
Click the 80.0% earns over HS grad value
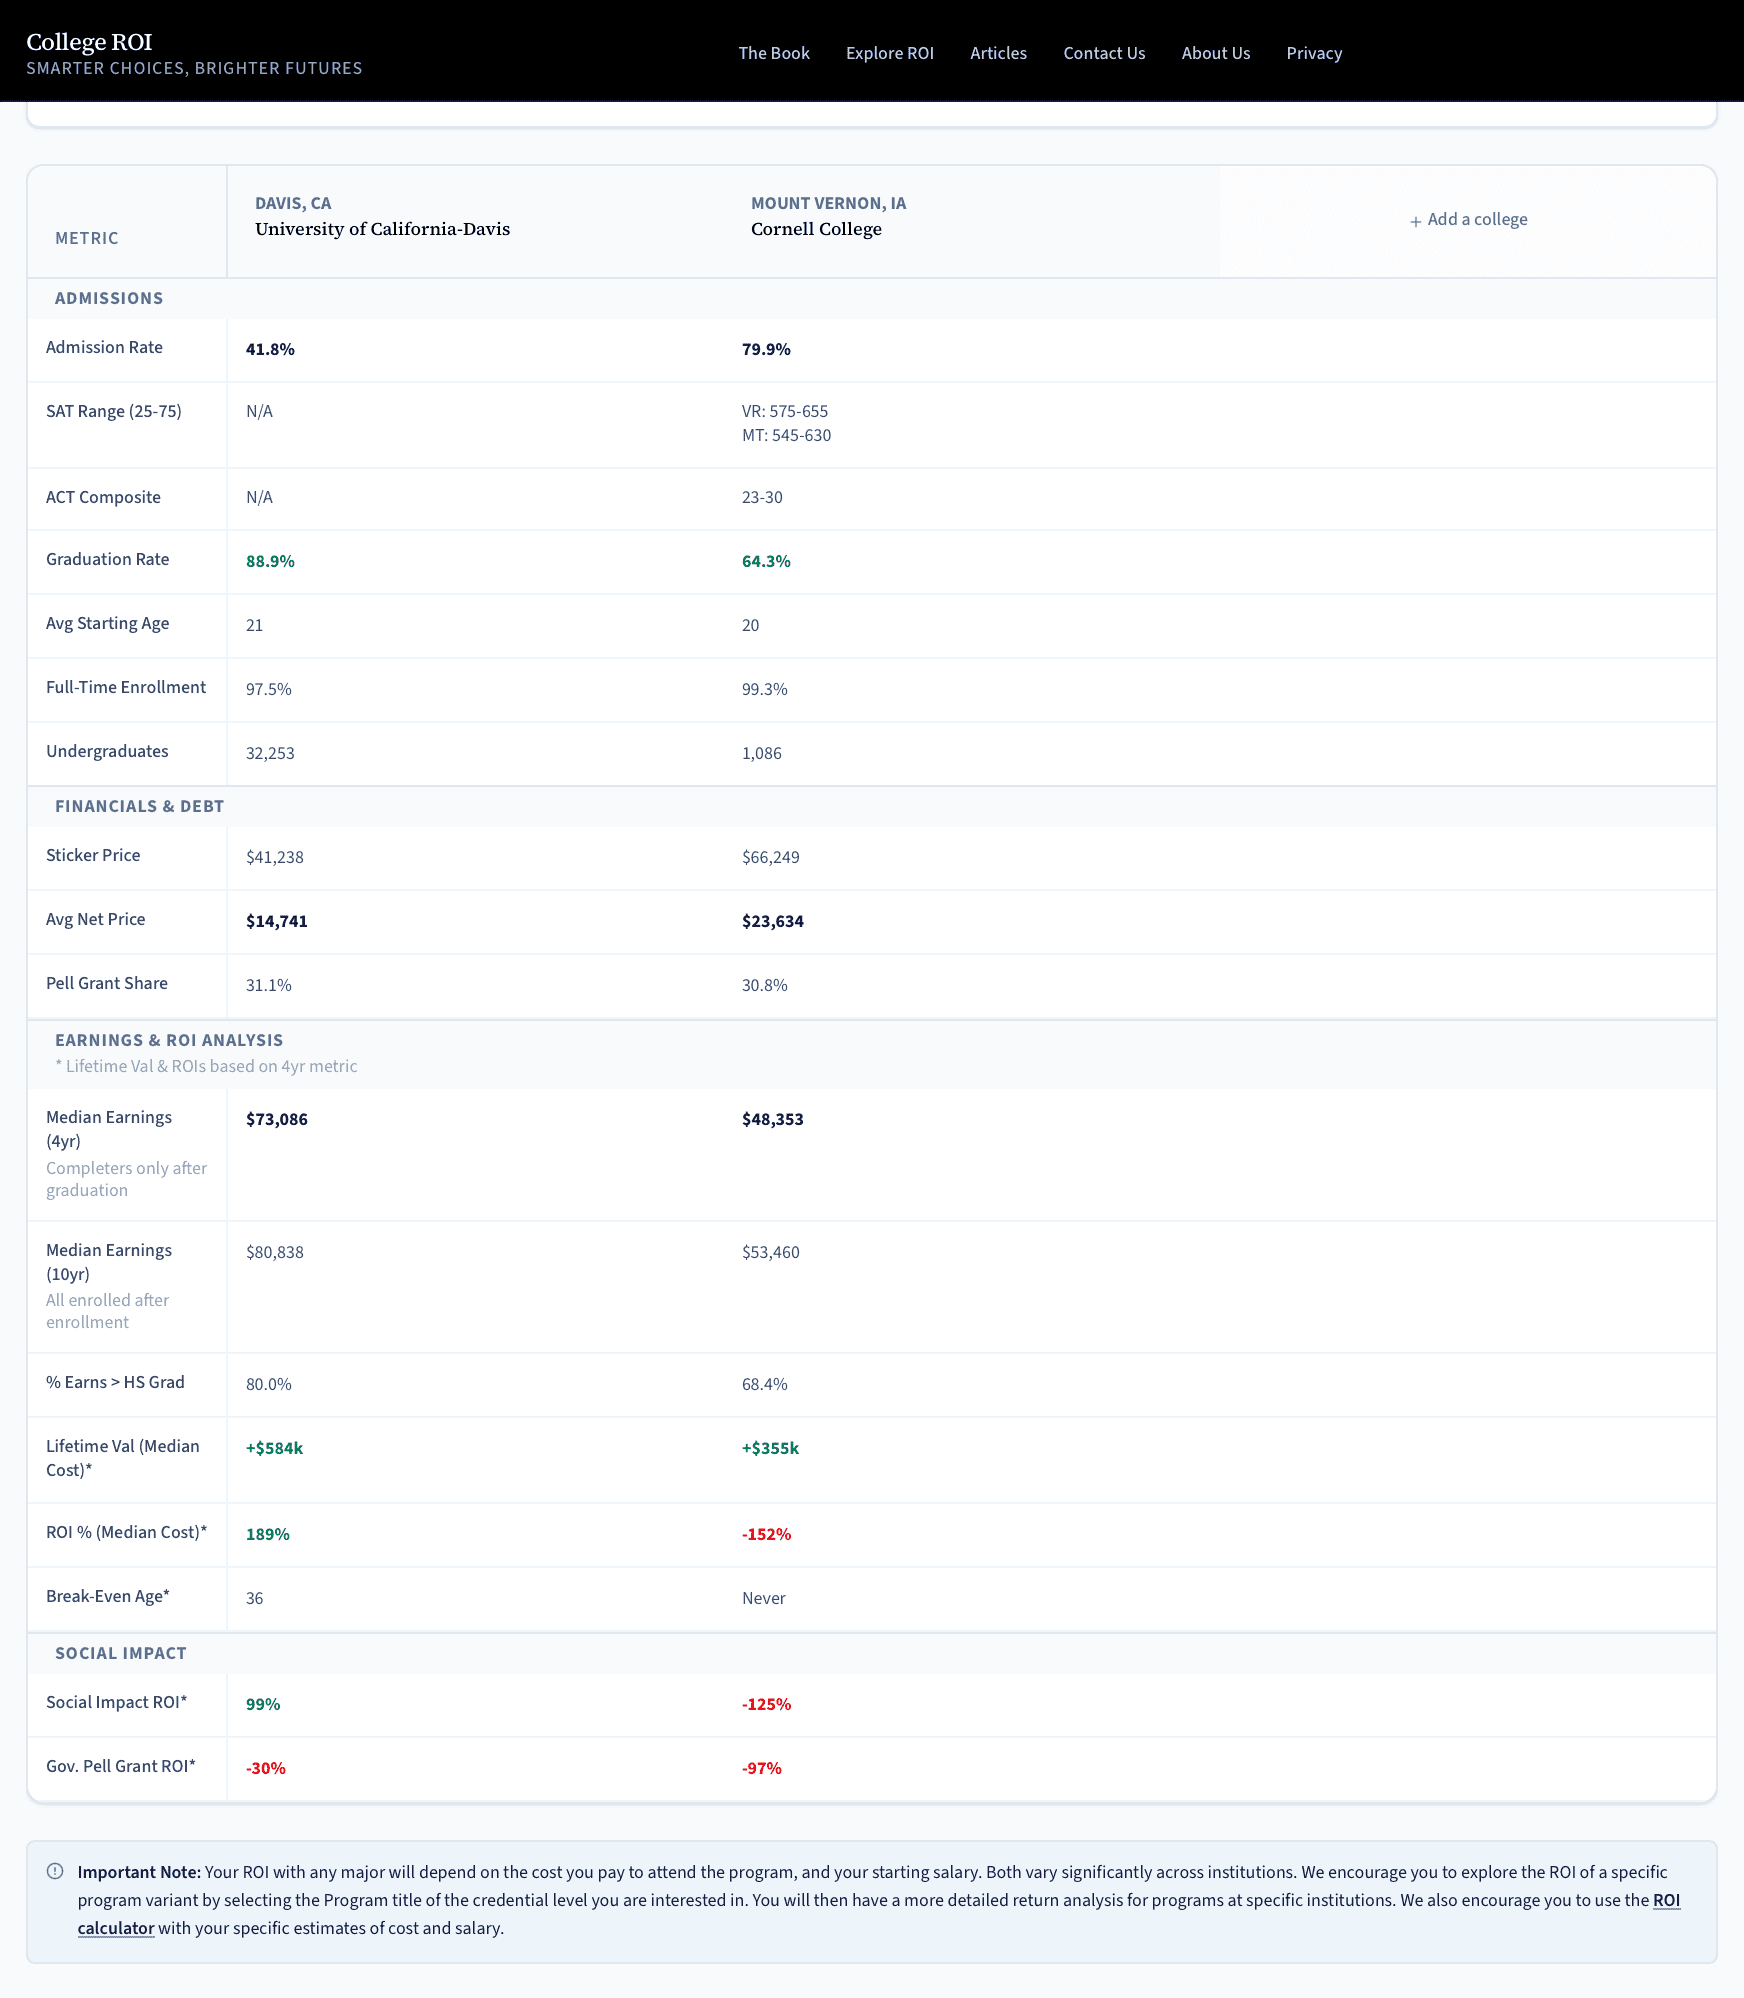269,1384
